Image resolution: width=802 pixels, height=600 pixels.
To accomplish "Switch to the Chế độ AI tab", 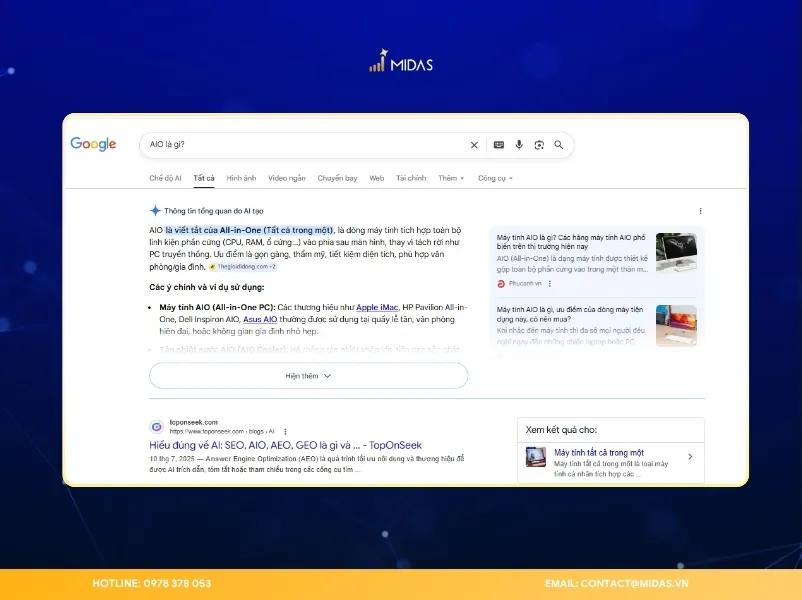I will pos(165,178).
